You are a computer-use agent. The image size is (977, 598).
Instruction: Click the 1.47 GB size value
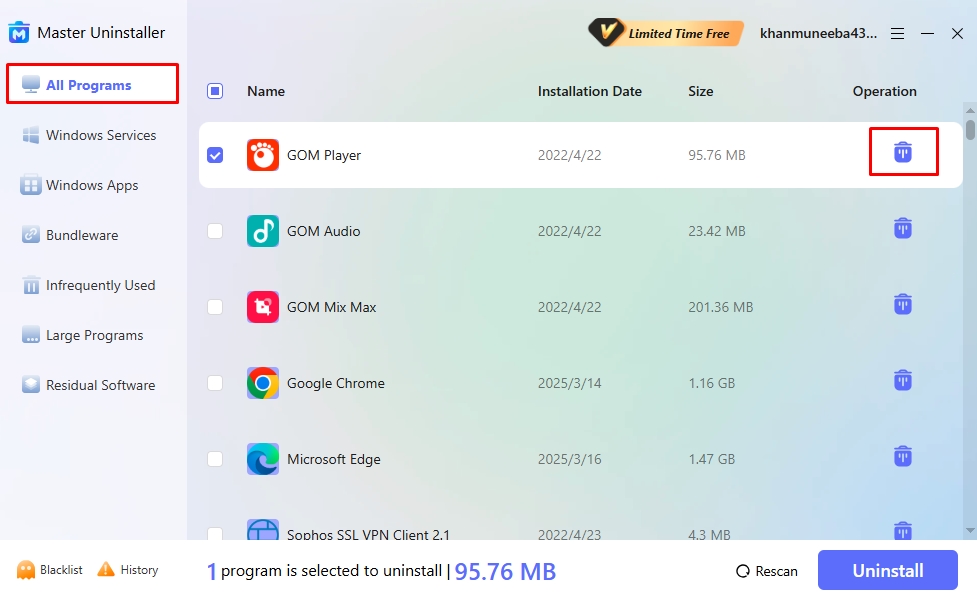click(712, 459)
